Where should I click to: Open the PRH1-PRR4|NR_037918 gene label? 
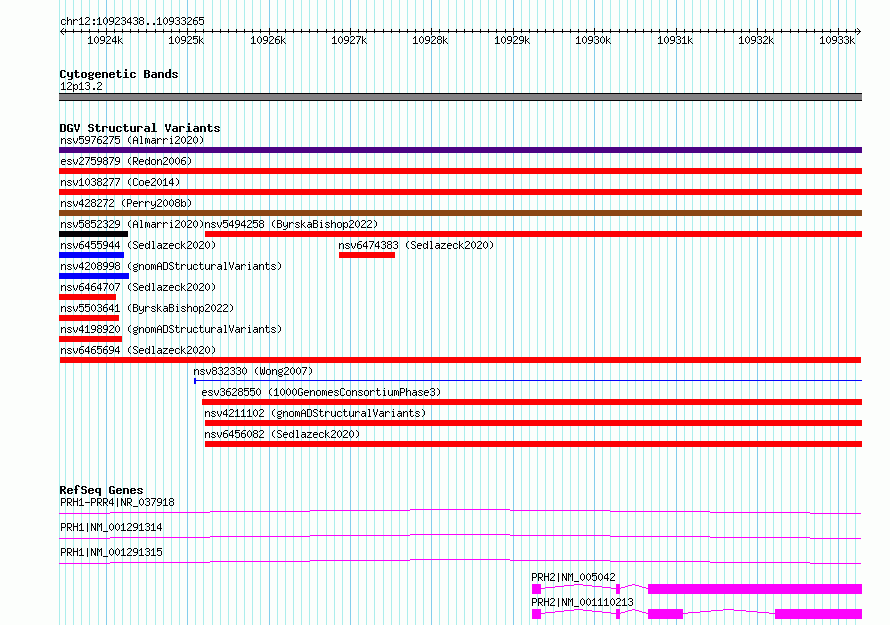(117, 502)
